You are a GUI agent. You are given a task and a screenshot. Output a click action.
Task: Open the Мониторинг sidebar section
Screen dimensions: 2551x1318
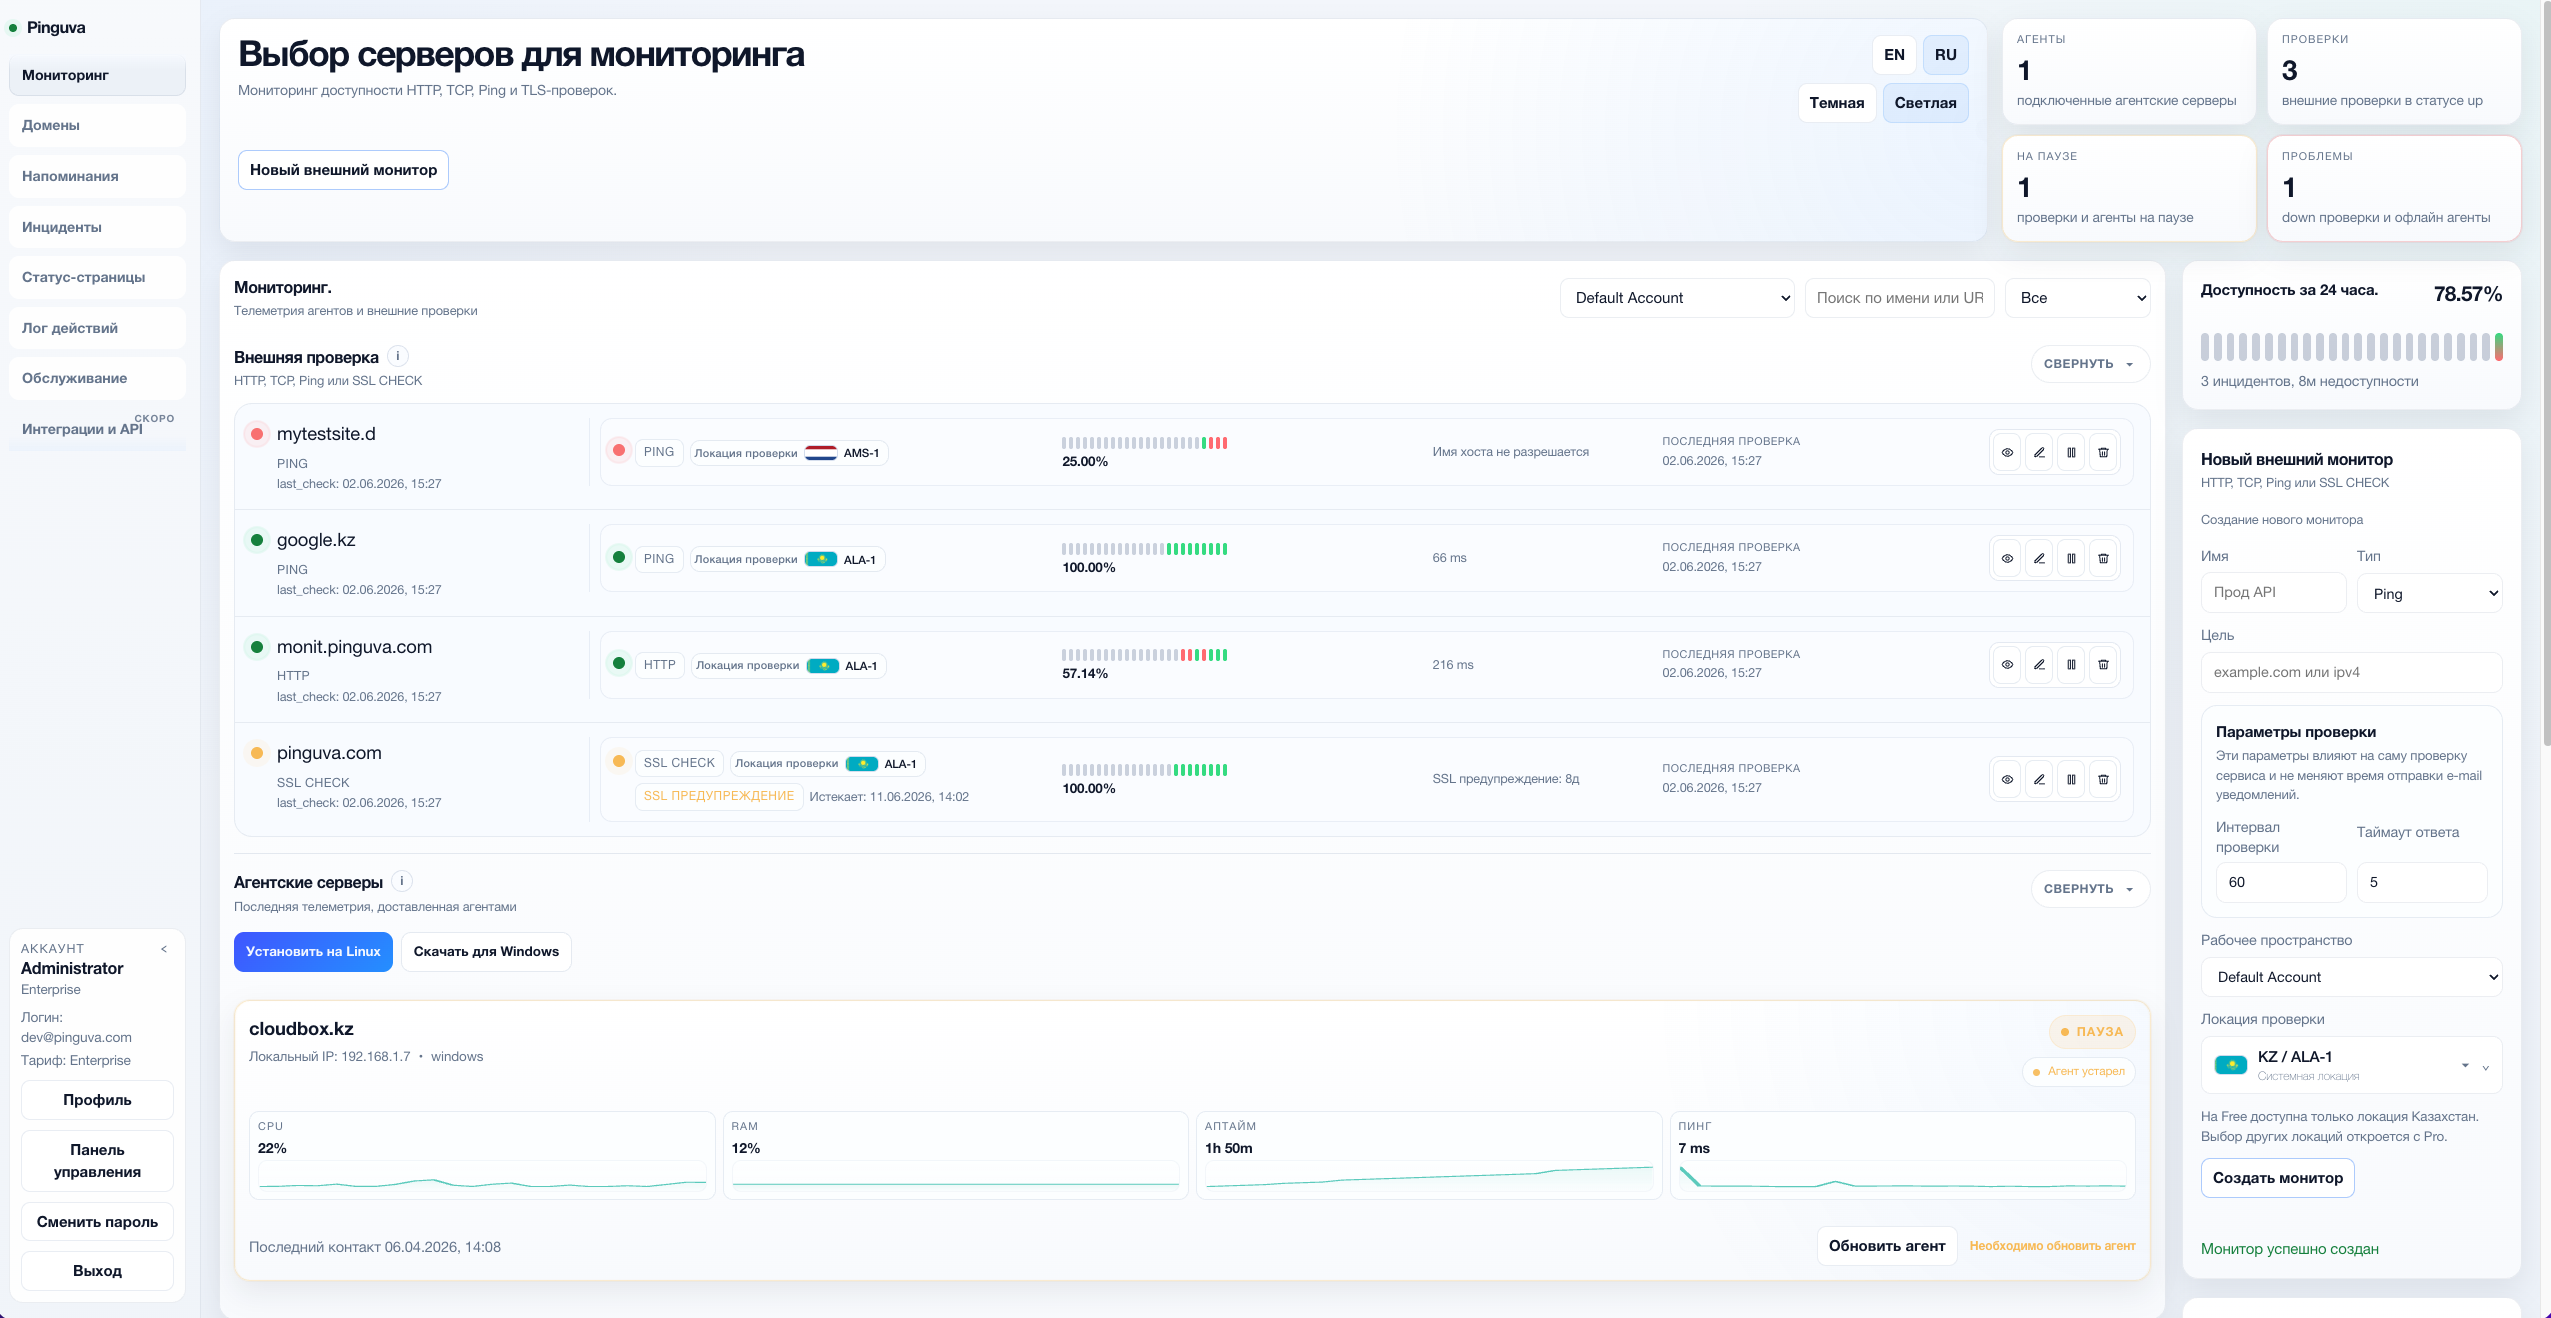coord(97,75)
